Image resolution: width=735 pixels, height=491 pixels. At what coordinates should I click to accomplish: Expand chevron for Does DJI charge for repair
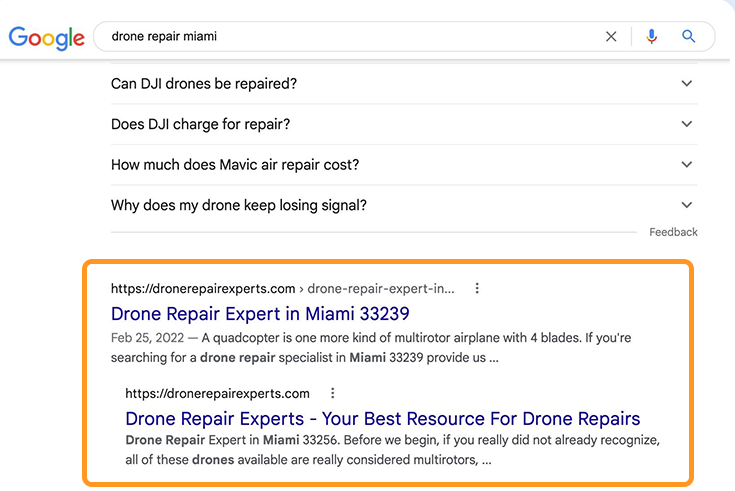(686, 124)
